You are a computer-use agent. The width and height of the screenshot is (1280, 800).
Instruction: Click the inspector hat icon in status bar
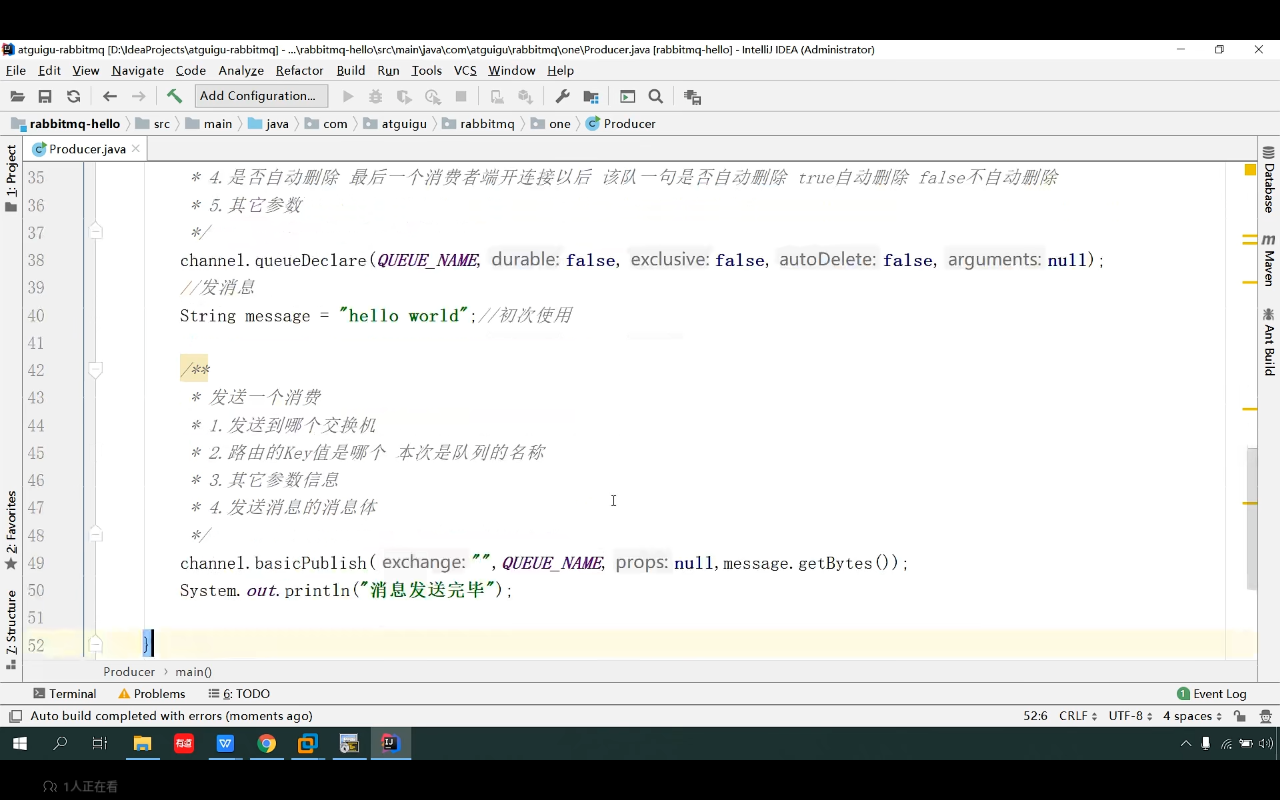1266,716
